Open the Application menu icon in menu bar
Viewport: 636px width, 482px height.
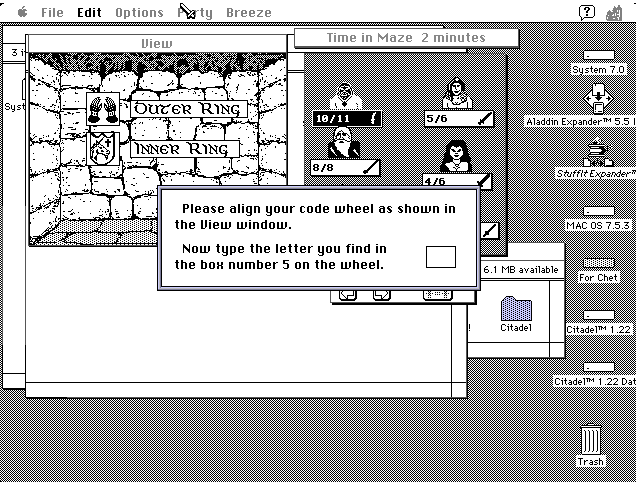pyautogui.click(x=614, y=13)
